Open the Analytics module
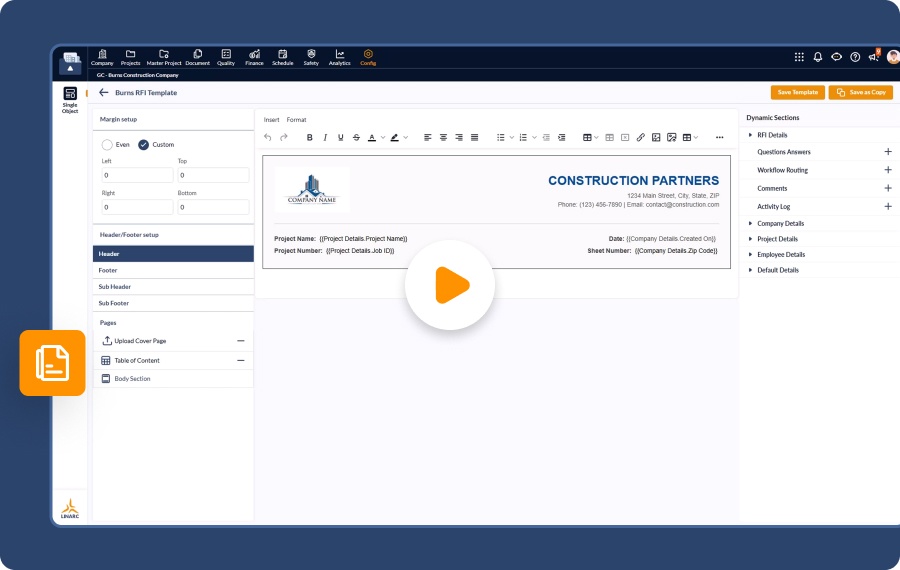This screenshot has height=570, width=900. pos(340,57)
